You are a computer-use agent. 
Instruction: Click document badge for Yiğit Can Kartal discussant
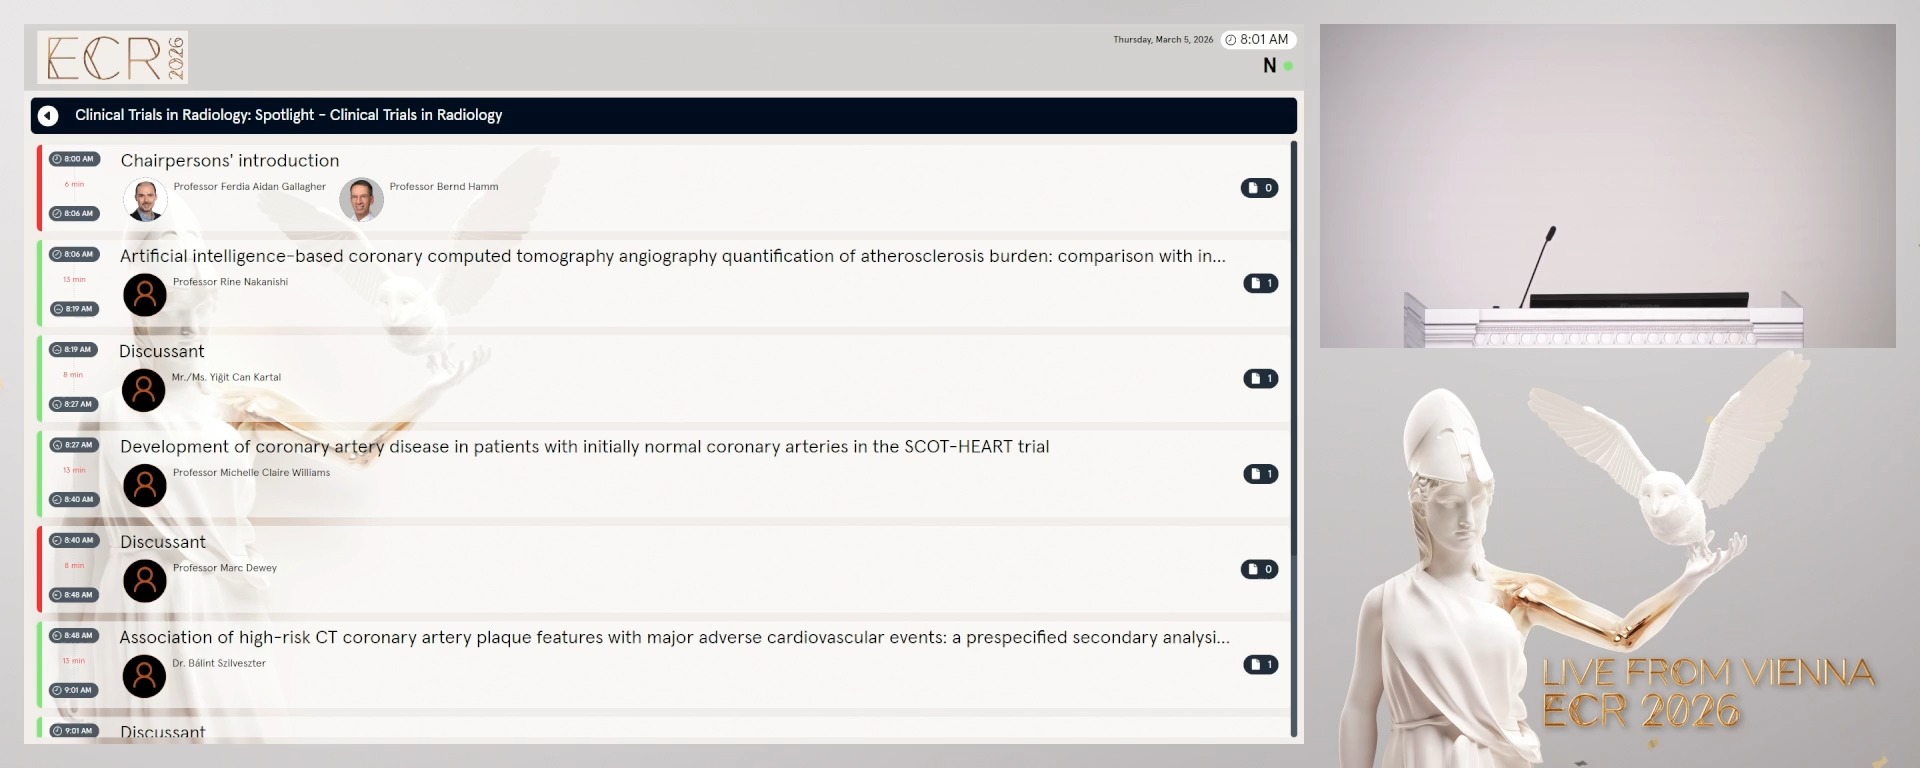click(x=1260, y=378)
